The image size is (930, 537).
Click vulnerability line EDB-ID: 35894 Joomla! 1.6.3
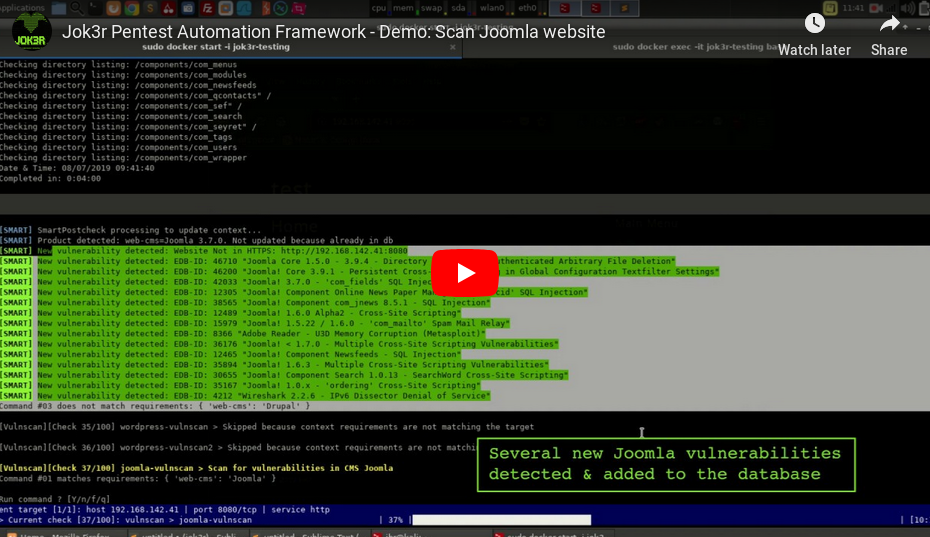pos(275,365)
